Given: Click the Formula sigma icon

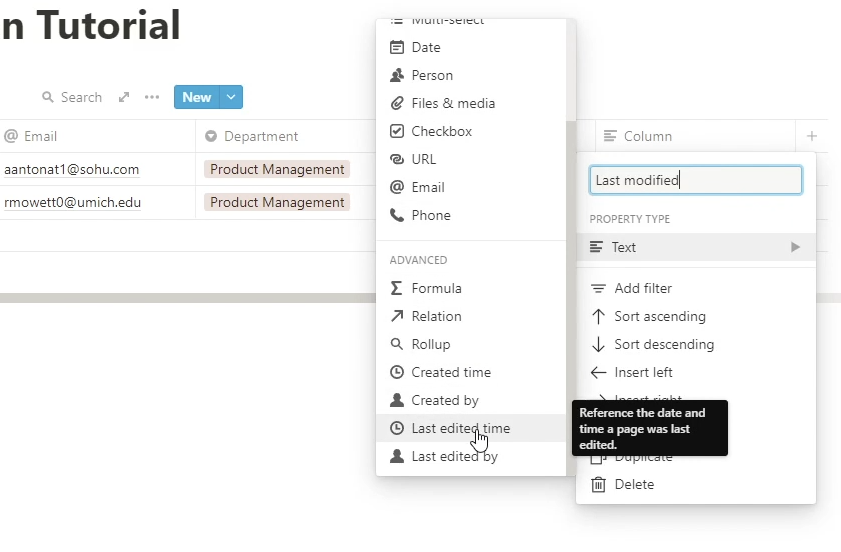Looking at the screenshot, I should pos(397,288).
